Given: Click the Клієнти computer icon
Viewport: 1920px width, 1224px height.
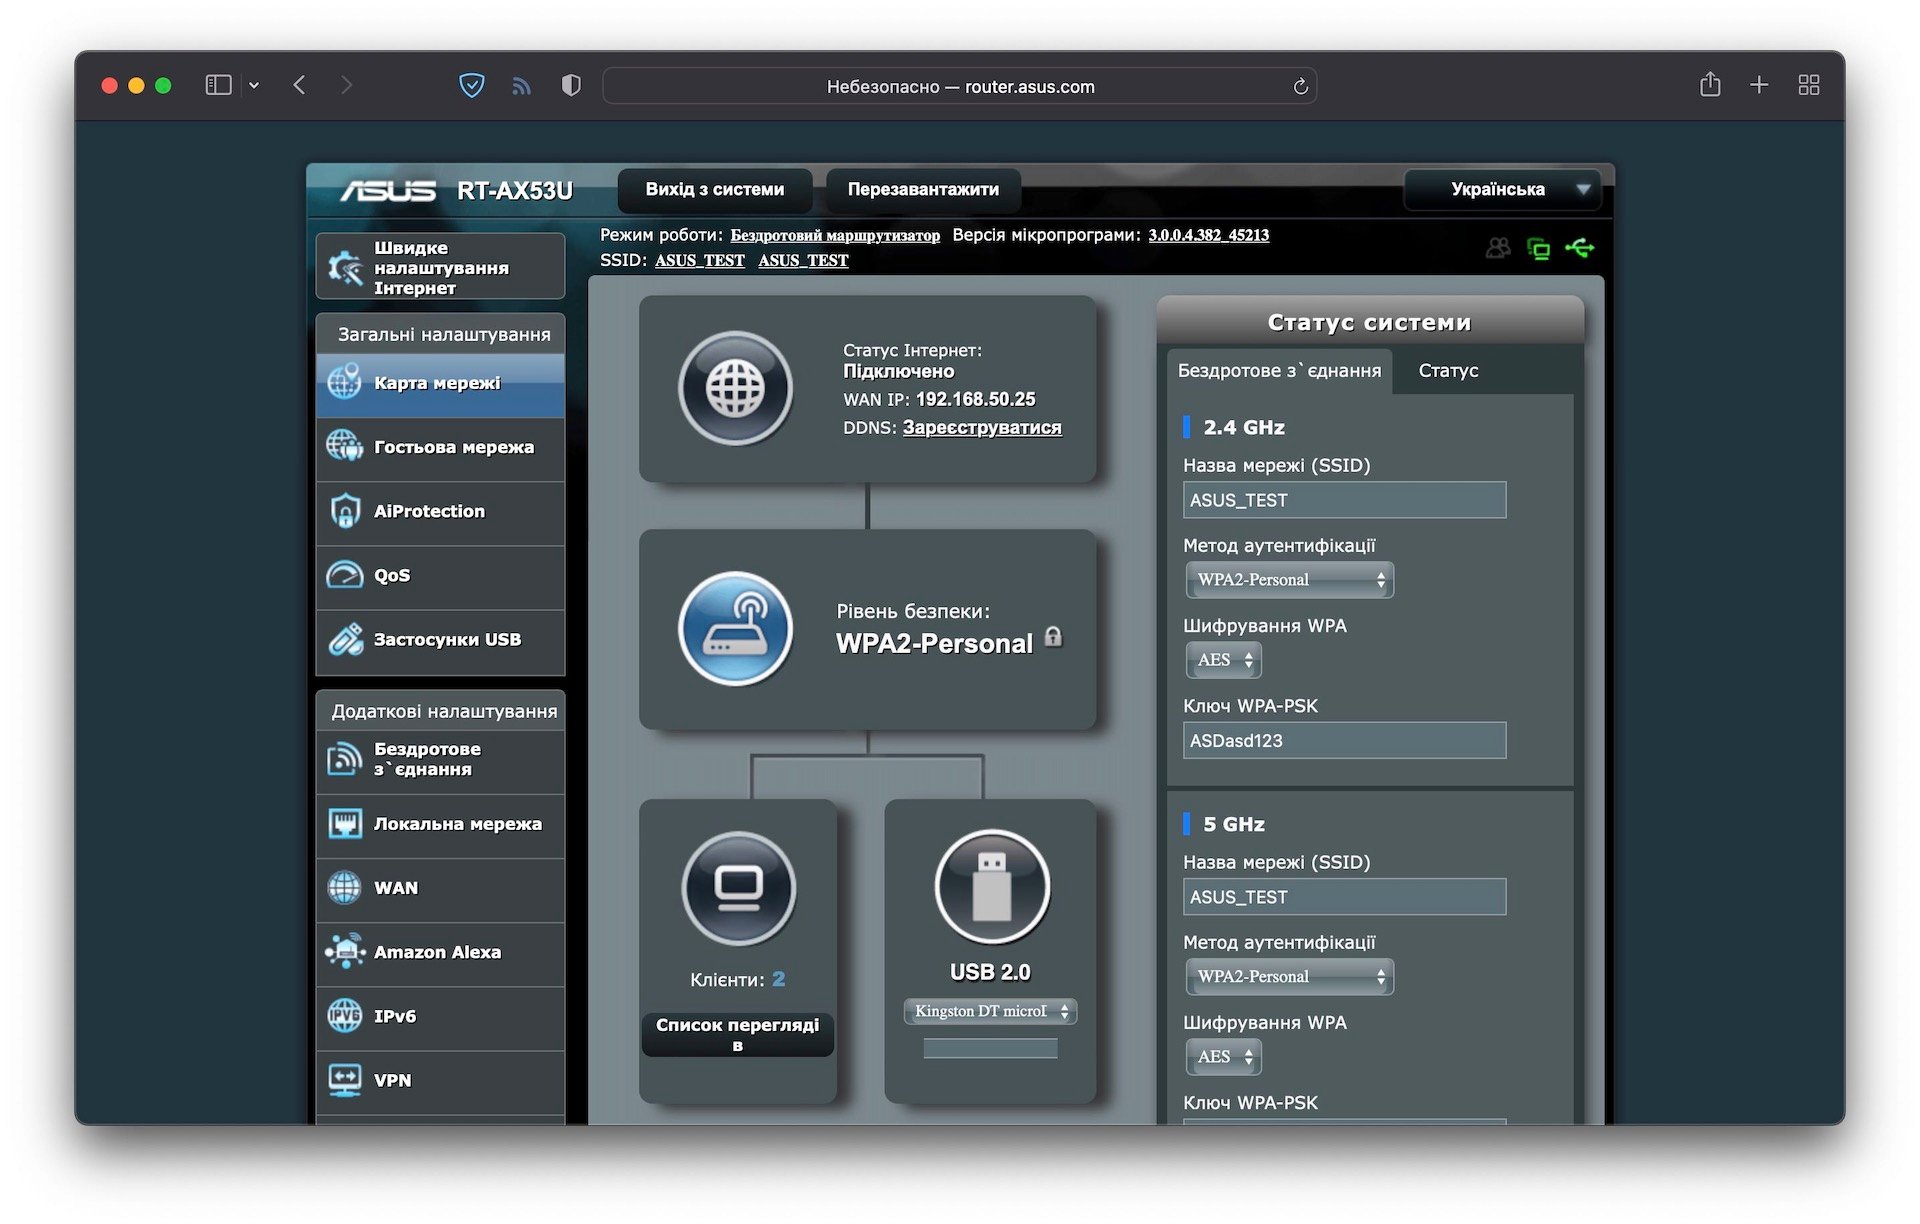Looking at the screenshot, I should click(x=739, y=888).
